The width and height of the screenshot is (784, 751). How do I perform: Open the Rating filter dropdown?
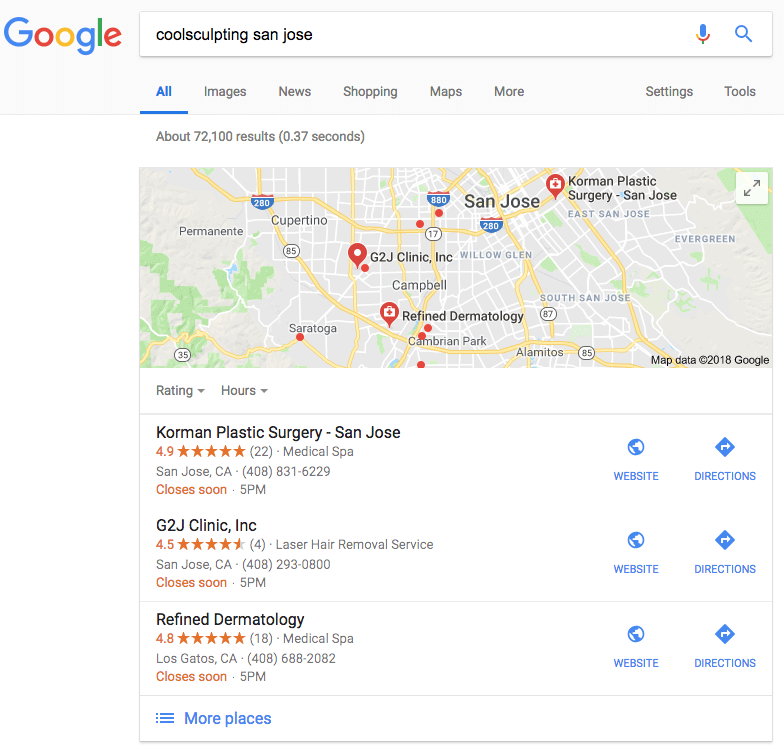[180, 390]
